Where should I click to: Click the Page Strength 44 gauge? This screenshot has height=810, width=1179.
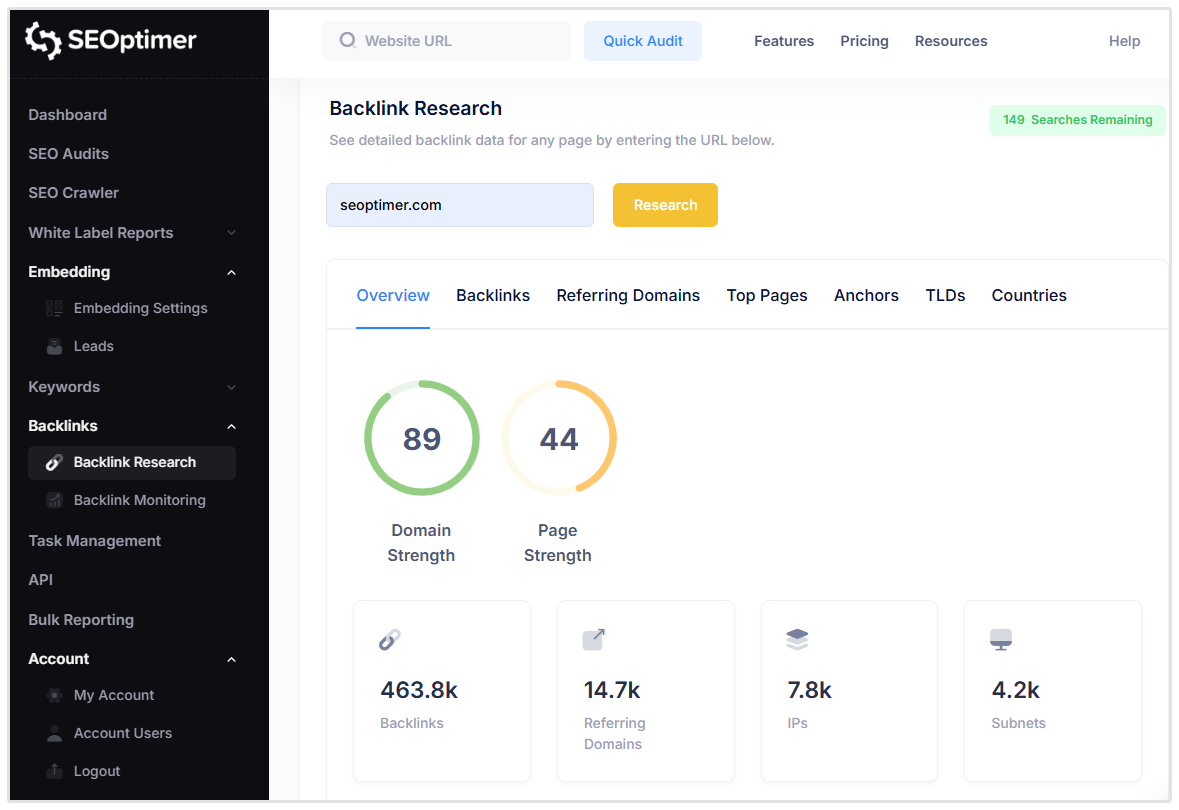pos(559,438)
